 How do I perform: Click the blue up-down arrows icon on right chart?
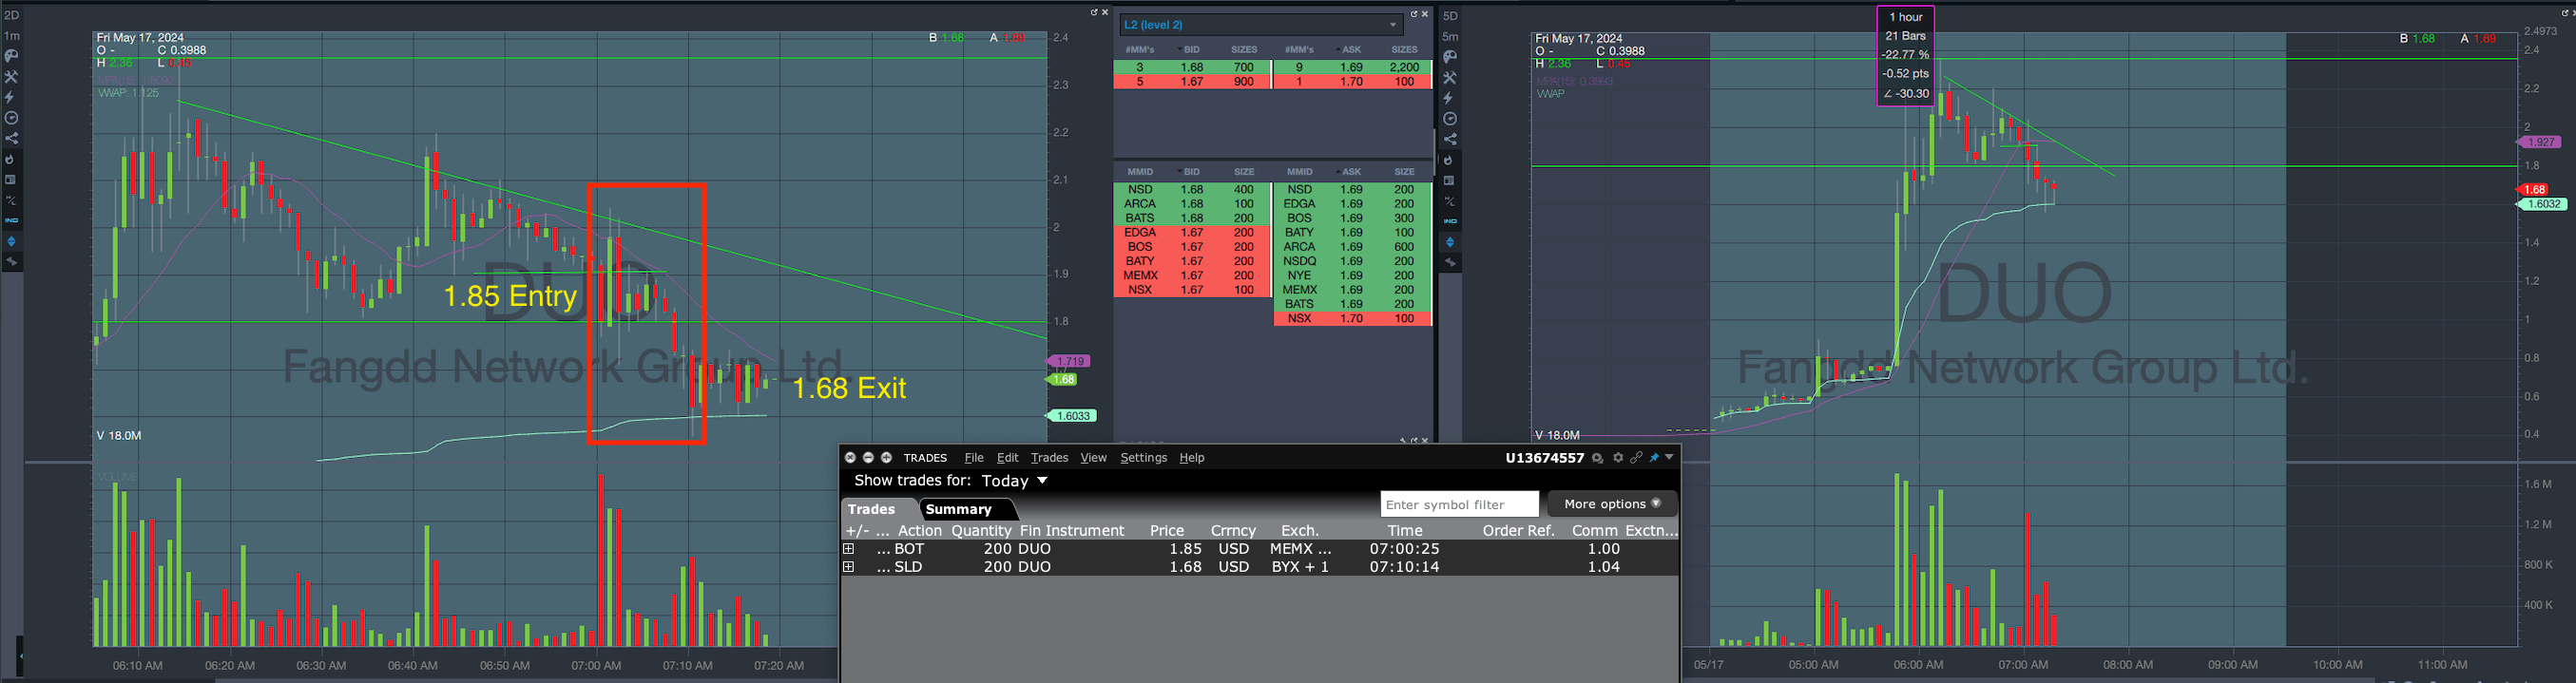click(1450, 242)
